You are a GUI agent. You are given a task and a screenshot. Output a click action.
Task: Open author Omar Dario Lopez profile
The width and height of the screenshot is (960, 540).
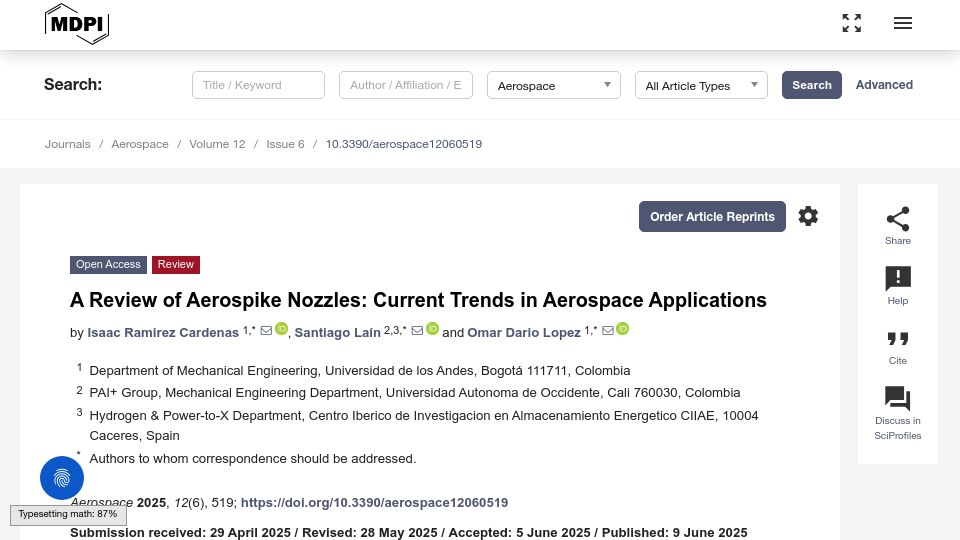click(524, 332)
